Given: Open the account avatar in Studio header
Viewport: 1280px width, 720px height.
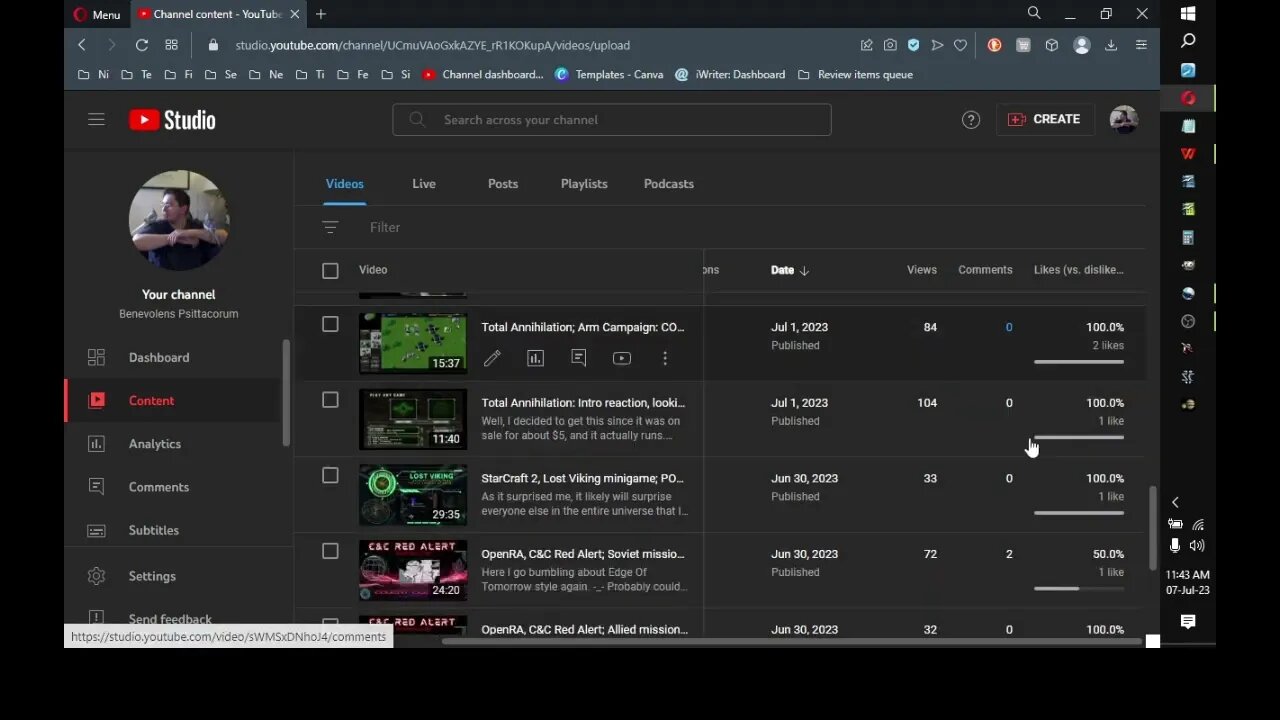Looking at the screenshot, I should point(1124,119).
